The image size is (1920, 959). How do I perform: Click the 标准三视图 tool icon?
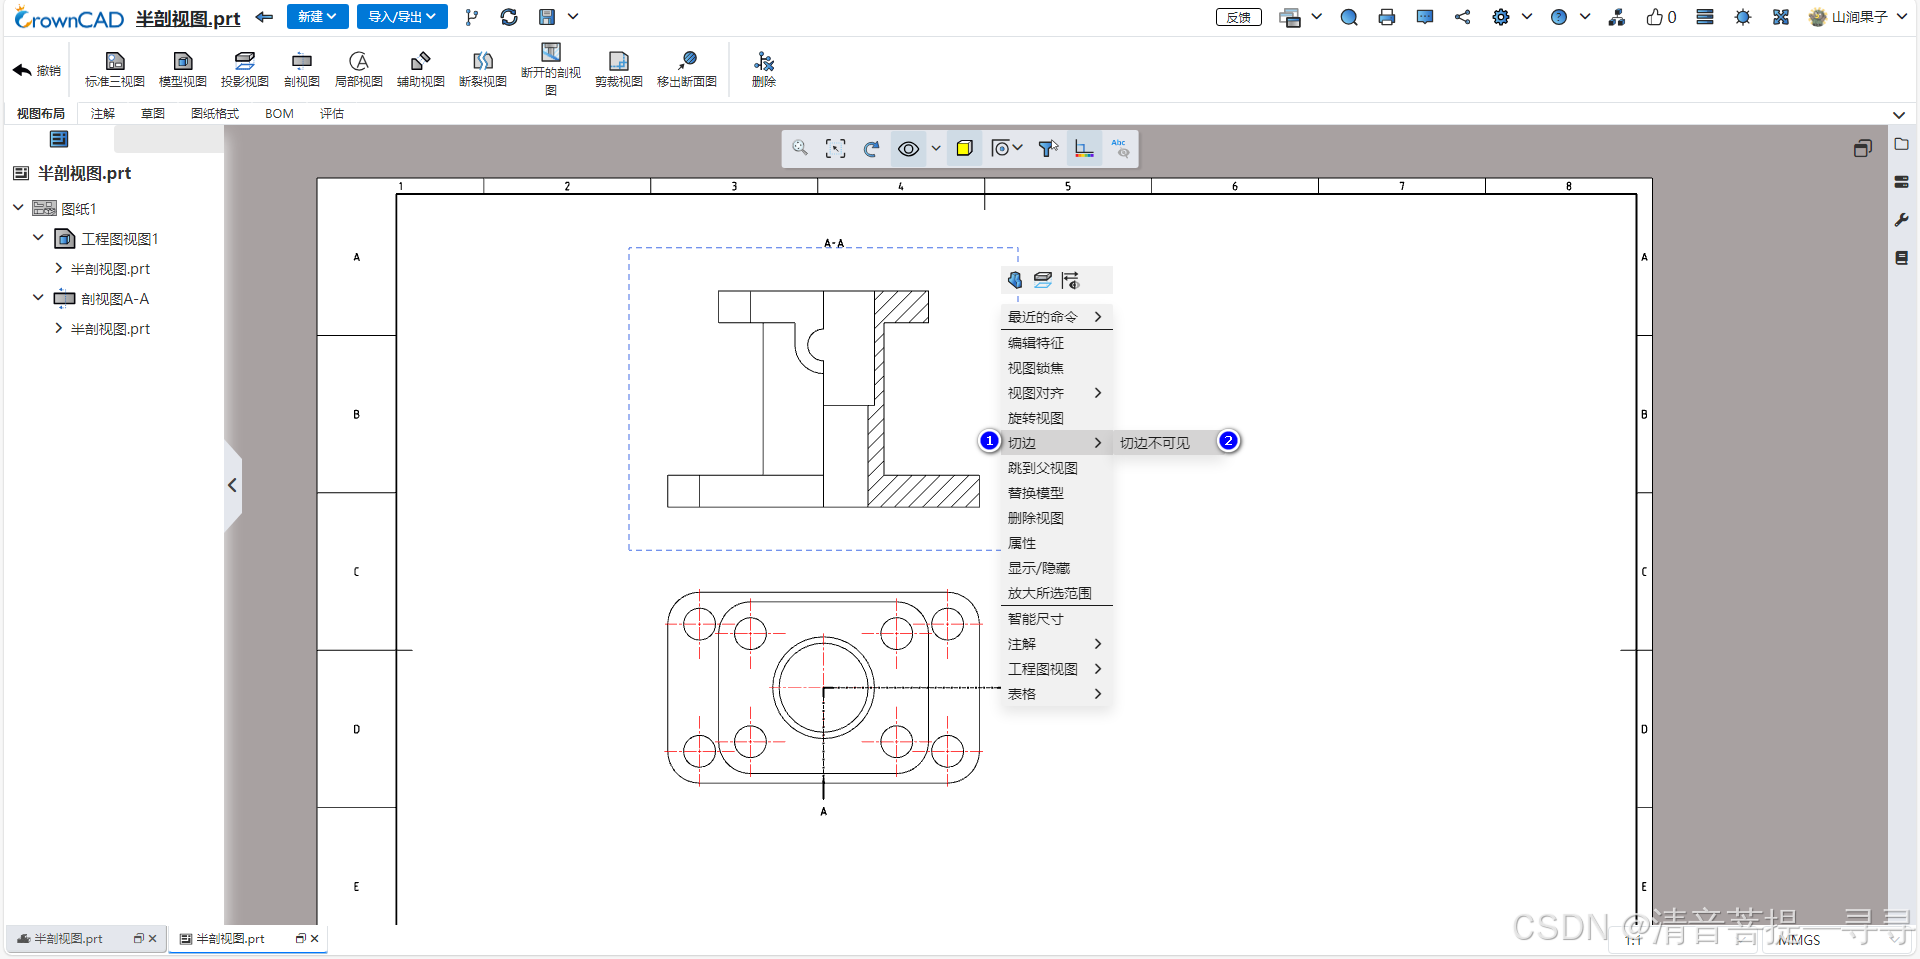pos(115,61)
